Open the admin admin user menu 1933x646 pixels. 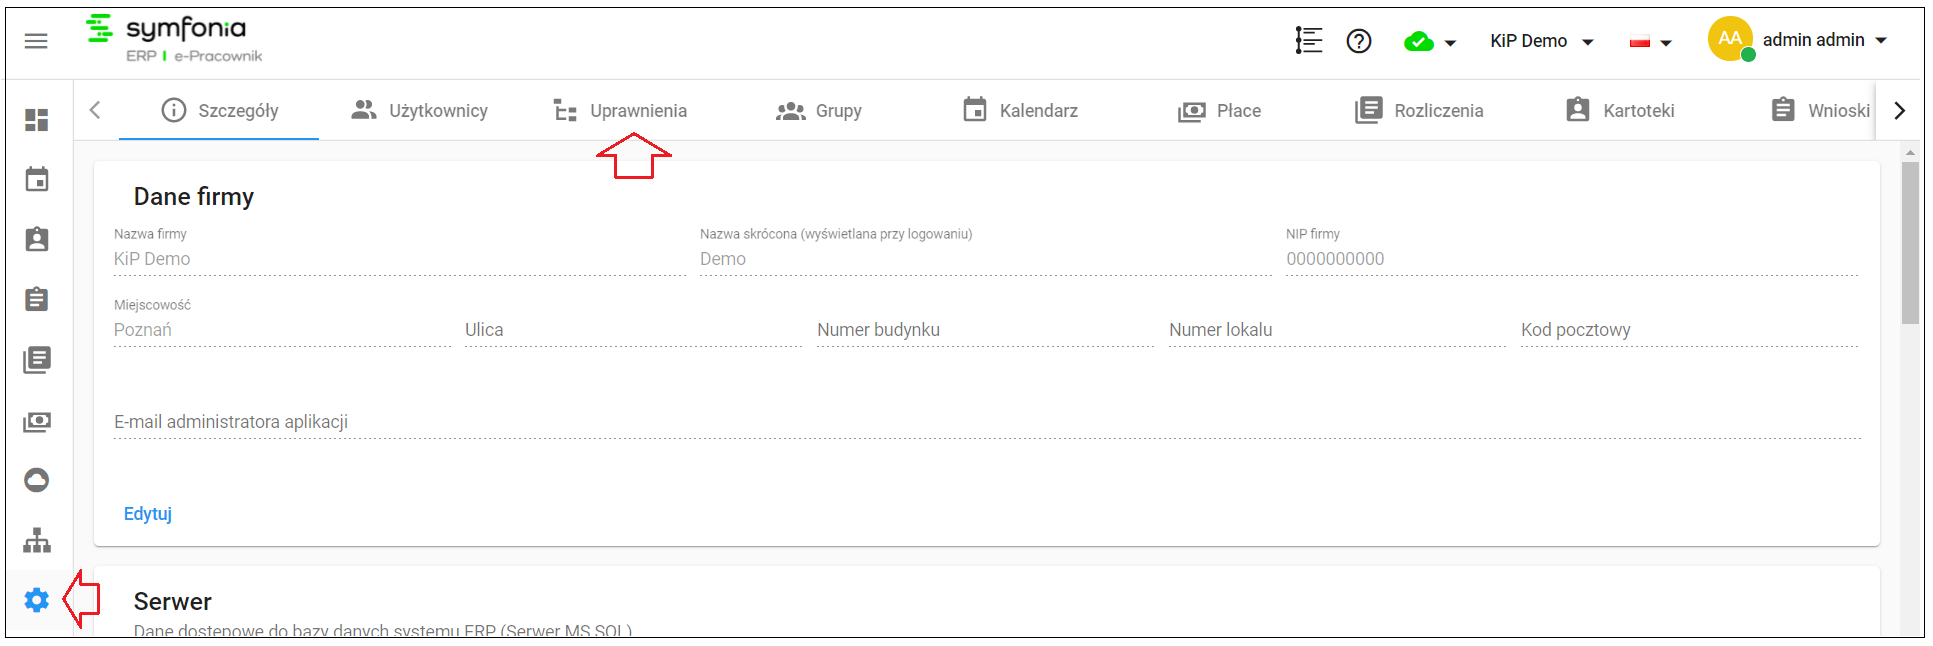pyautogui.click(x=1824, y=40)
